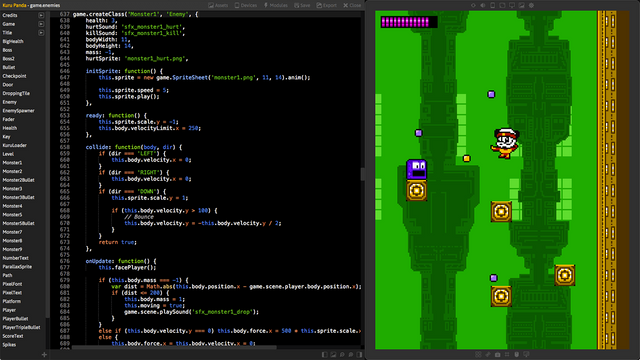640x360 pixels.
Task: Open Boss2 class in sidebar
Action: point(9,59)
